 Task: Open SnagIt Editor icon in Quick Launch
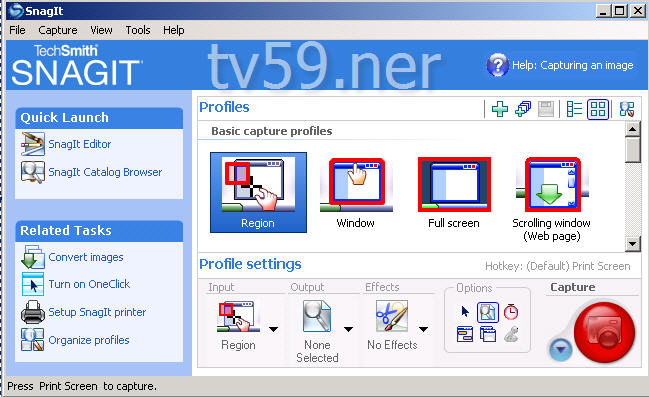pyautogui.click(x=33, y=144)
